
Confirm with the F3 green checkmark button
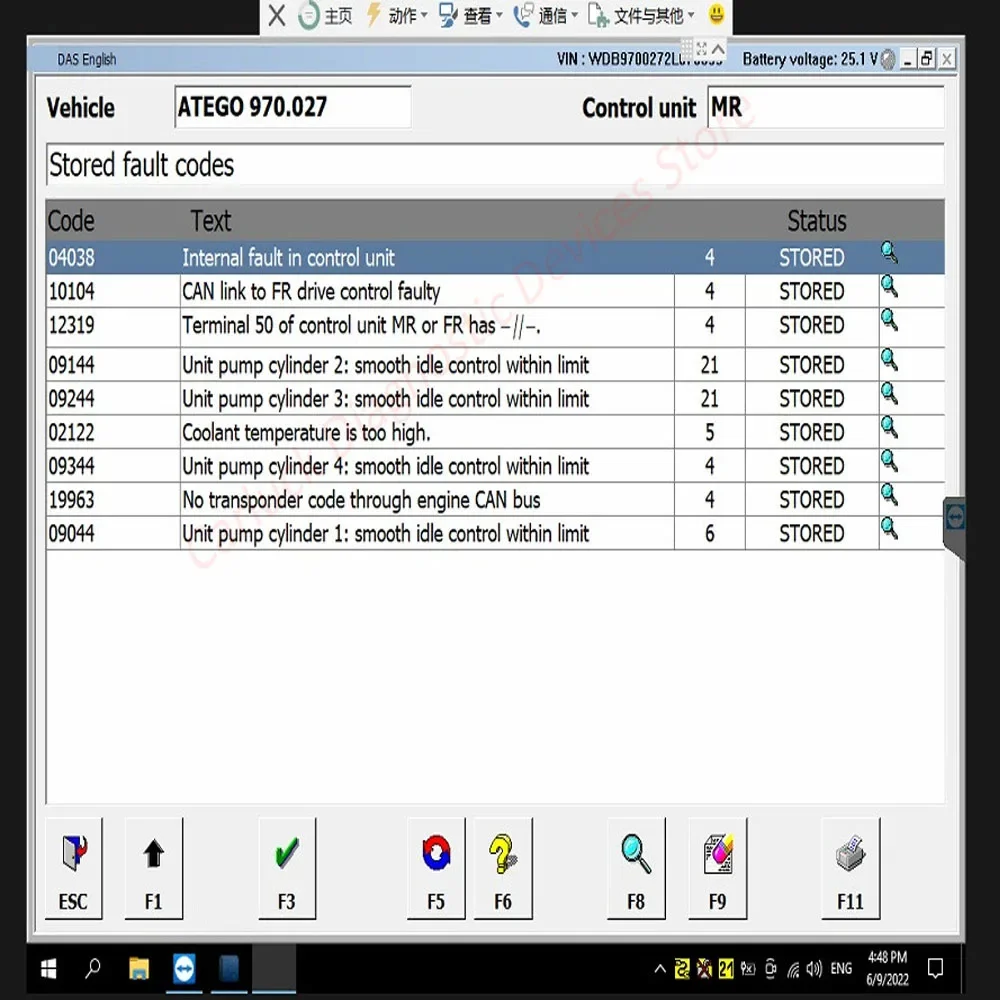(x=287, y=868)
